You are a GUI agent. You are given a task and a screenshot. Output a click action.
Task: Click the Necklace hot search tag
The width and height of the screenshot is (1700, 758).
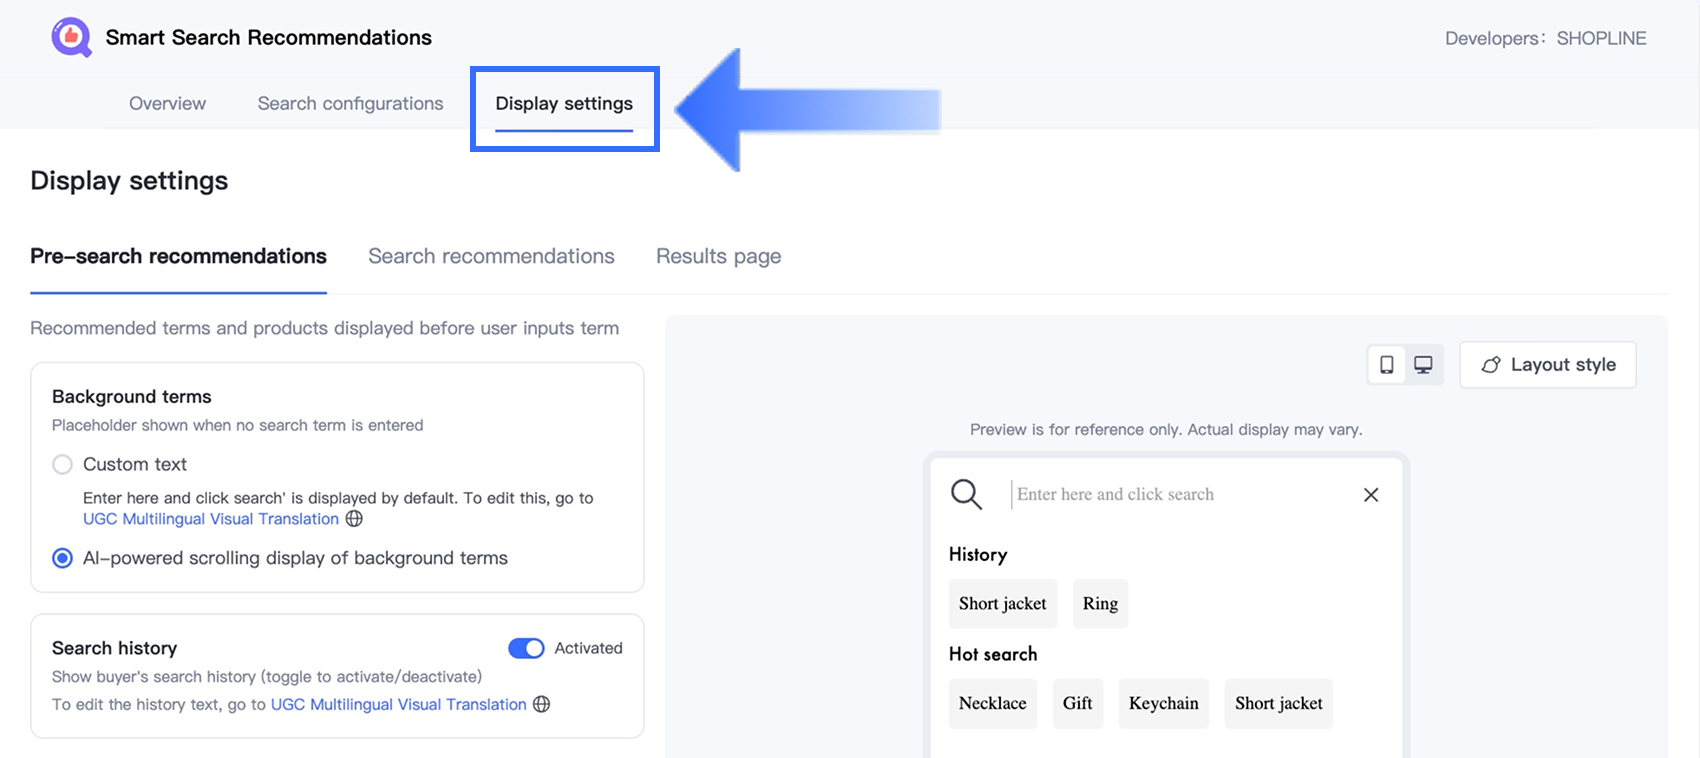point(992,703)
